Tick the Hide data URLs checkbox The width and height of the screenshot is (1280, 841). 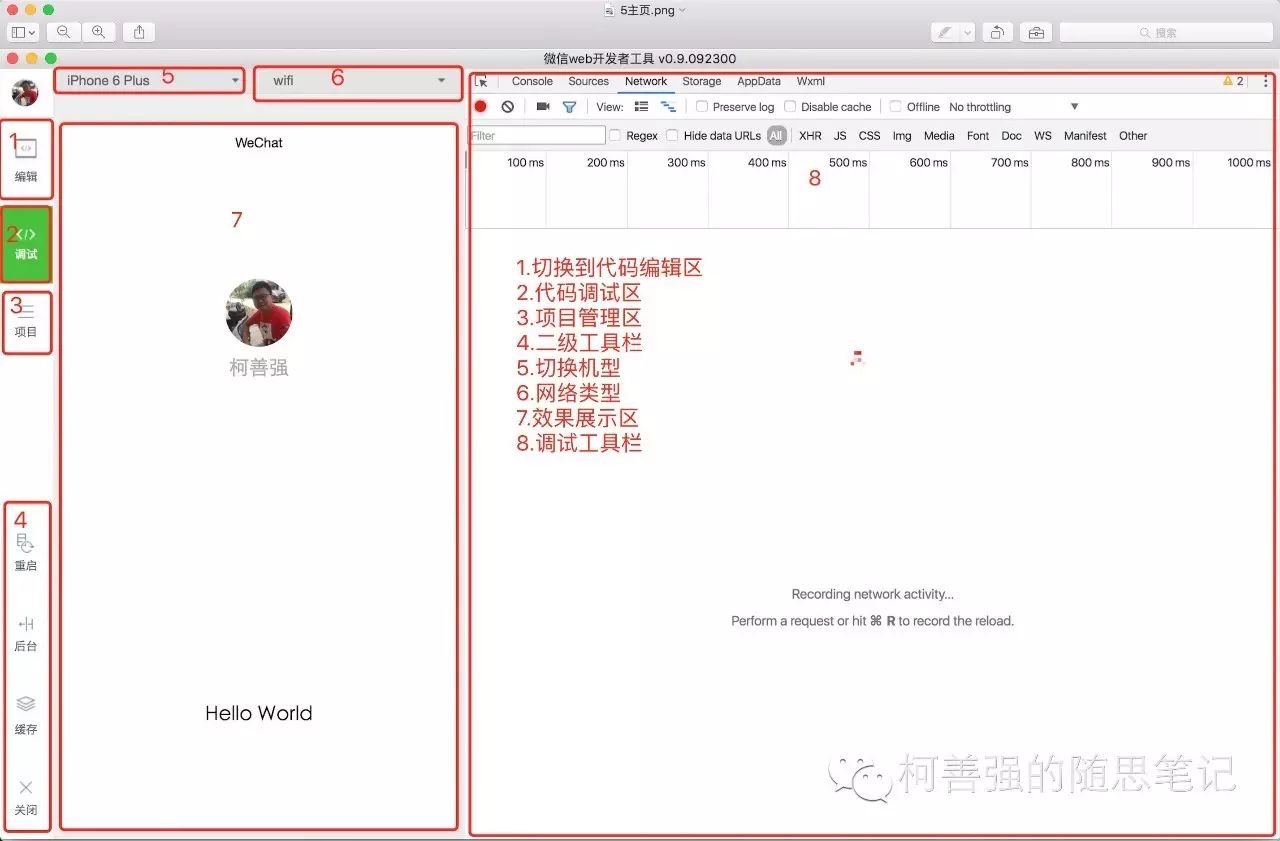(x=673, y=135)
